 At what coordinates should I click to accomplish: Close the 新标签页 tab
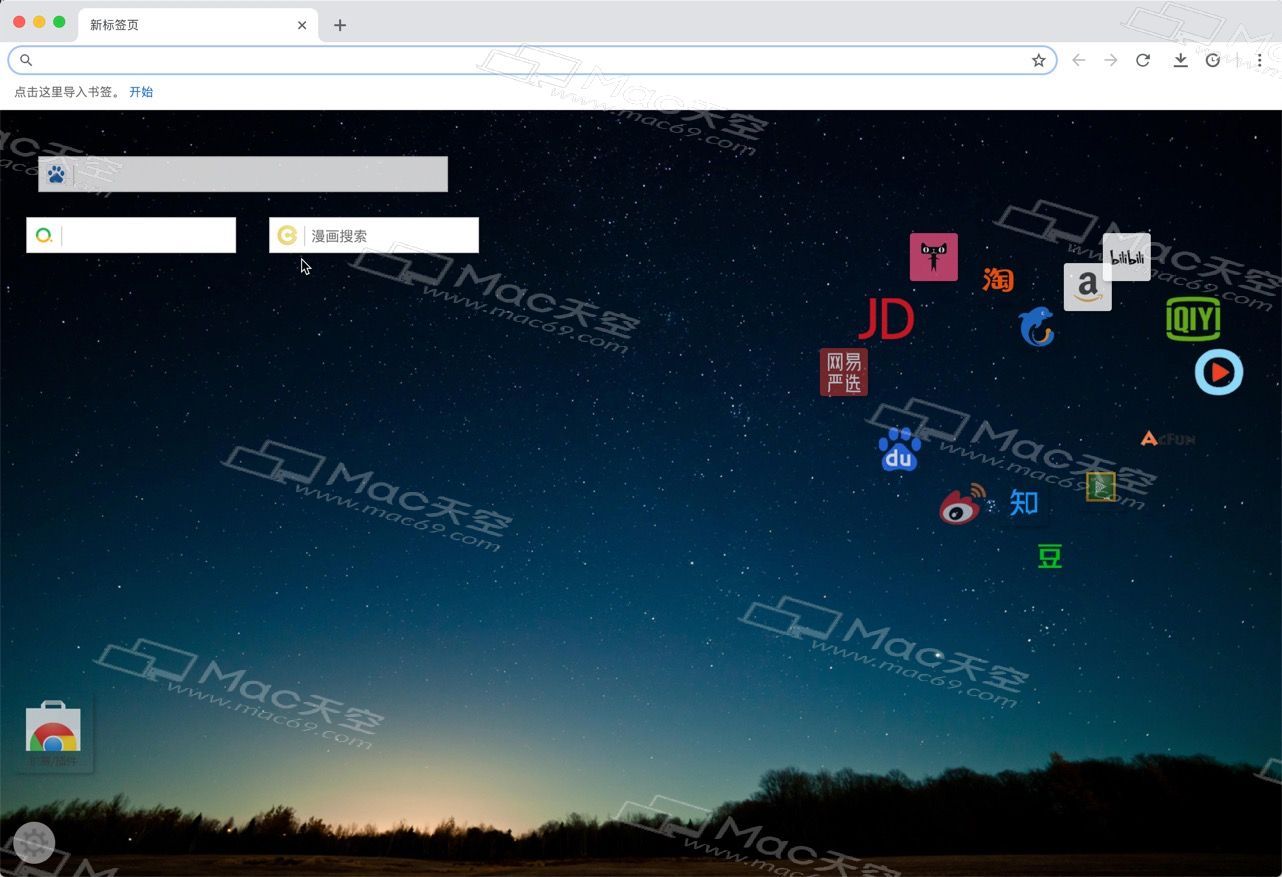[x=302, y=25]
